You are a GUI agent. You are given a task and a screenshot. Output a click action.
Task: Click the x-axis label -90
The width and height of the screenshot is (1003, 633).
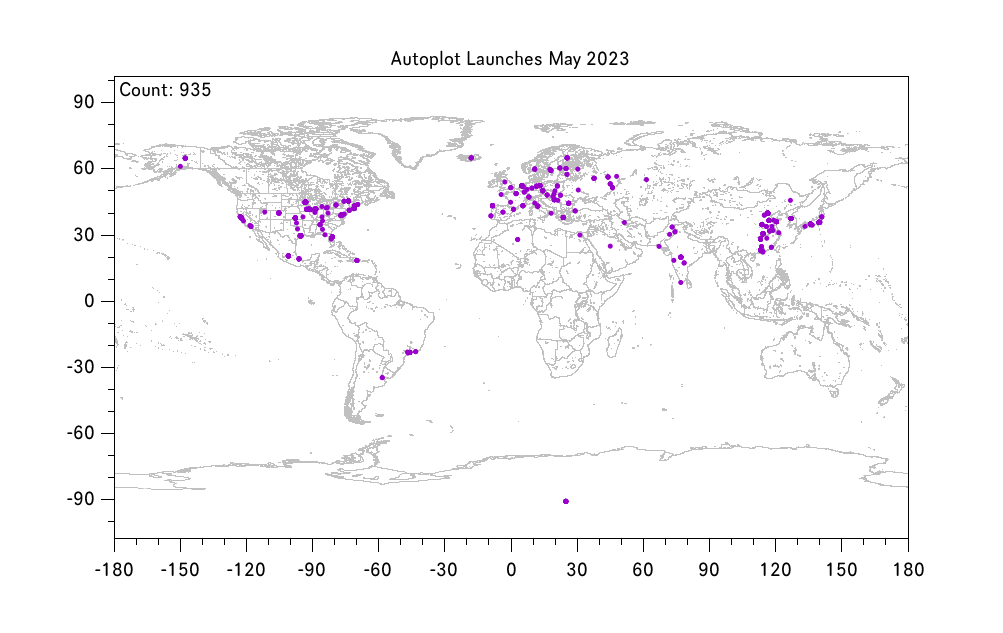coord(312,570)
